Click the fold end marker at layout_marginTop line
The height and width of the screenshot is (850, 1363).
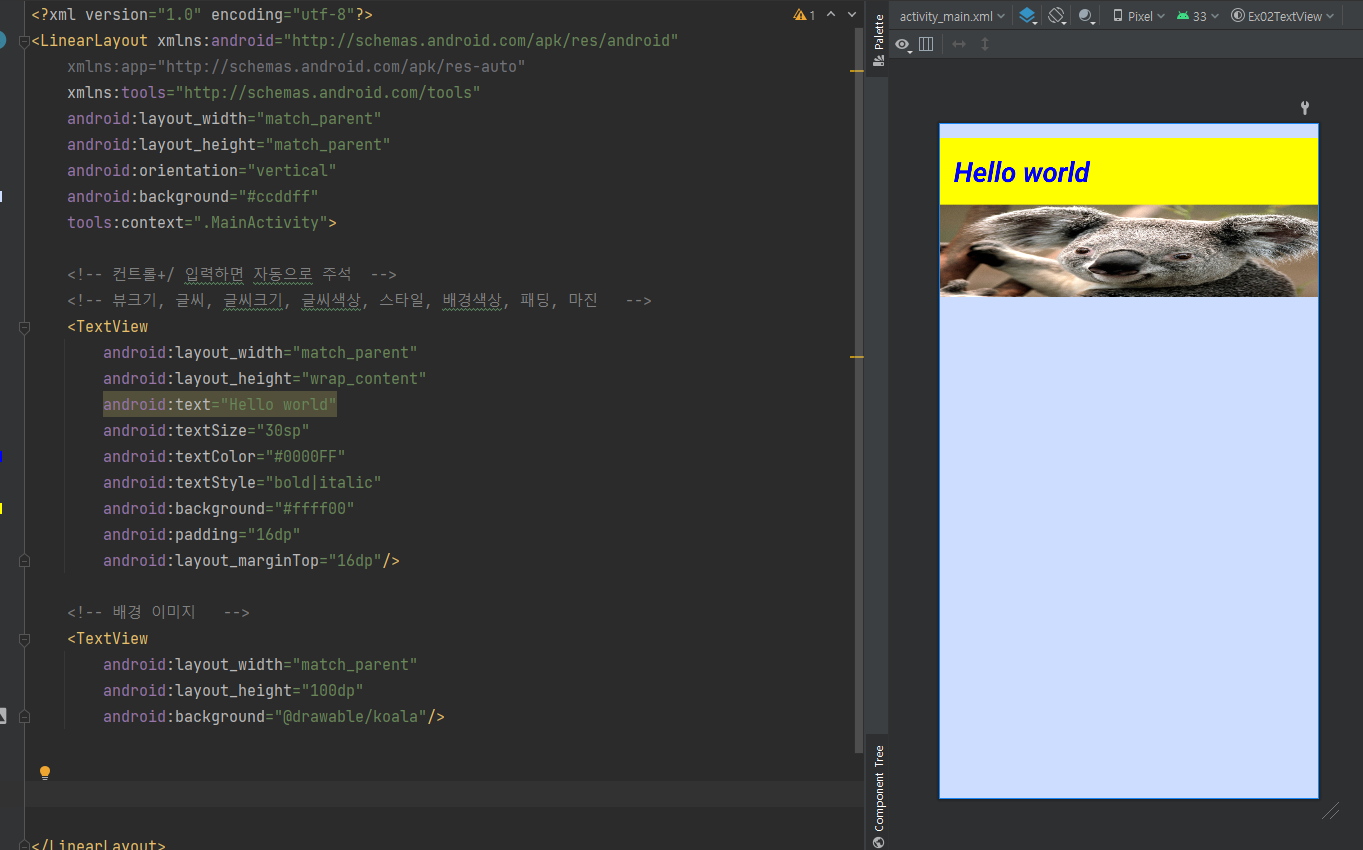(x=24, y=561)
